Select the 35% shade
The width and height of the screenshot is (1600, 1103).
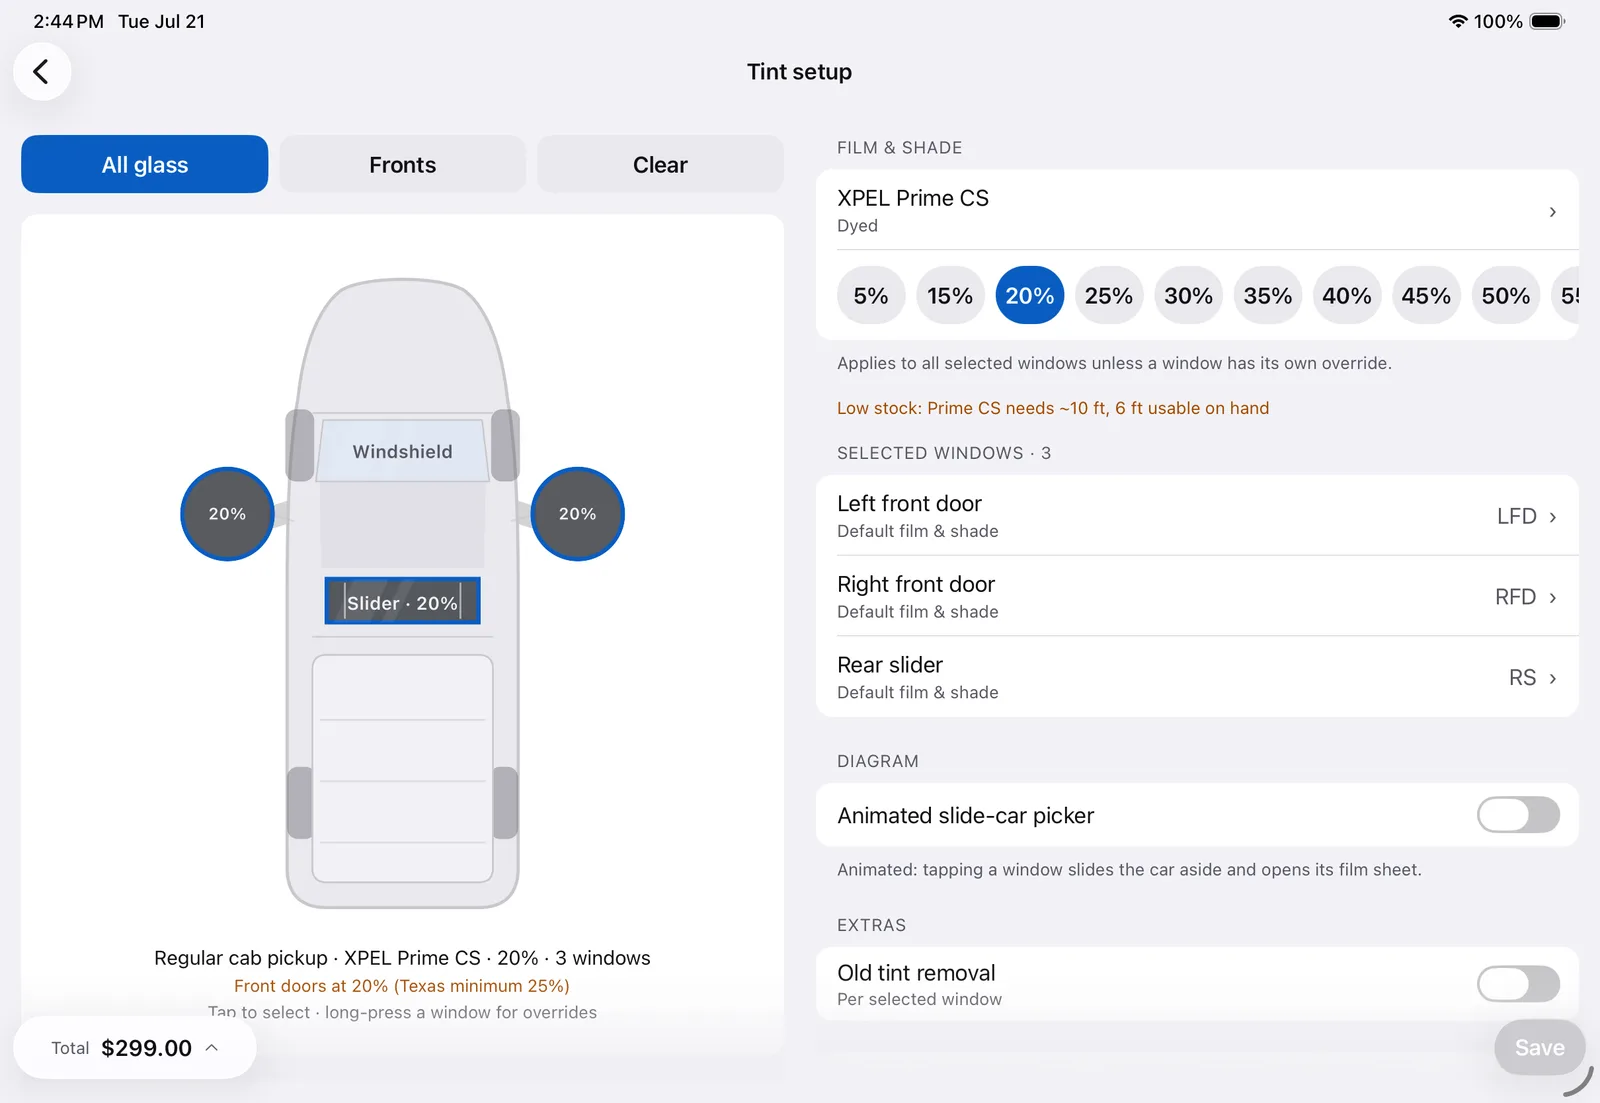1268,295
